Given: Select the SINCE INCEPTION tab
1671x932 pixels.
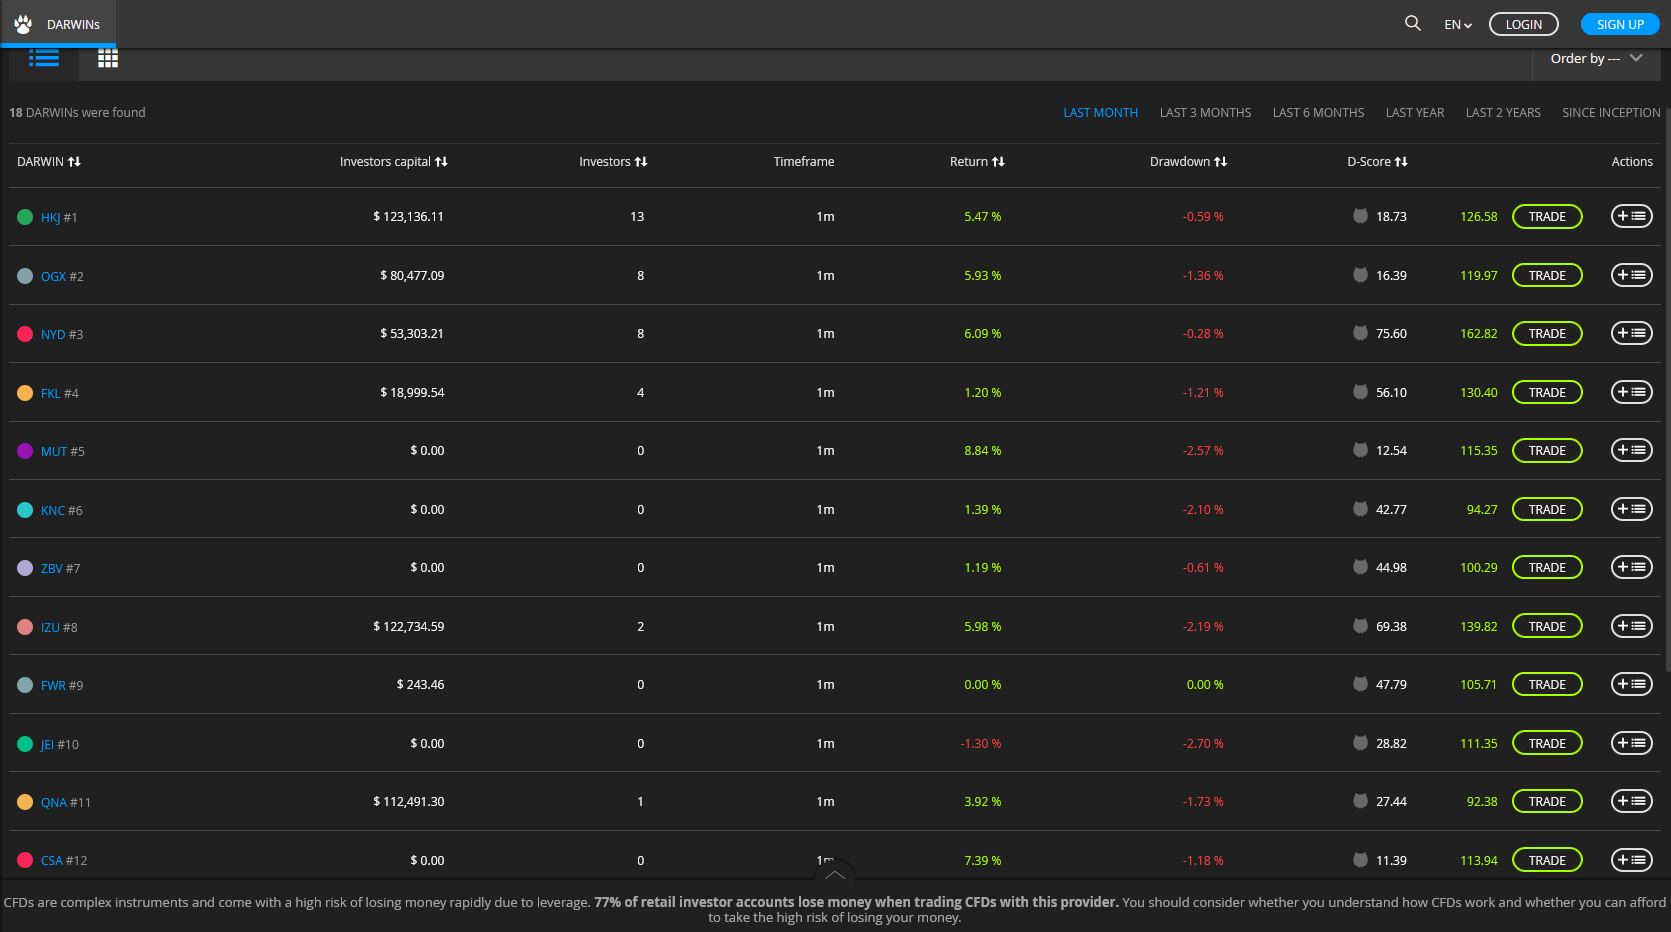Looking at the screenshot, I should coord(1611,113).
